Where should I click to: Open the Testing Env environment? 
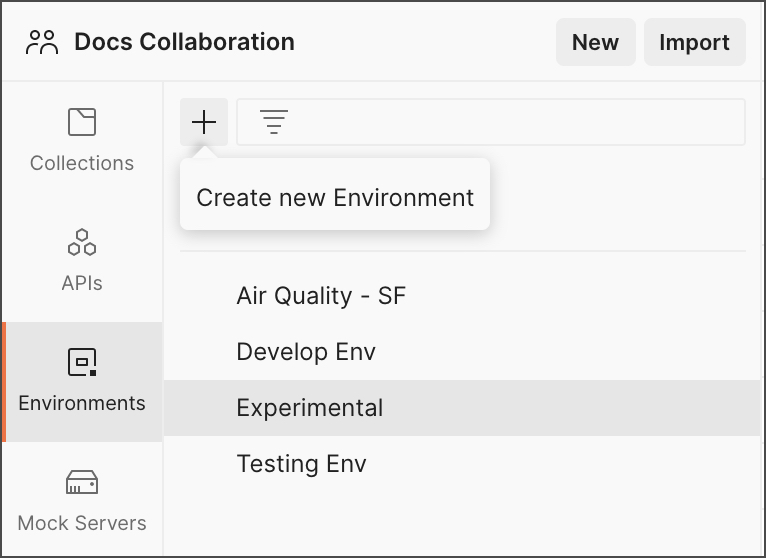(301, 464)
